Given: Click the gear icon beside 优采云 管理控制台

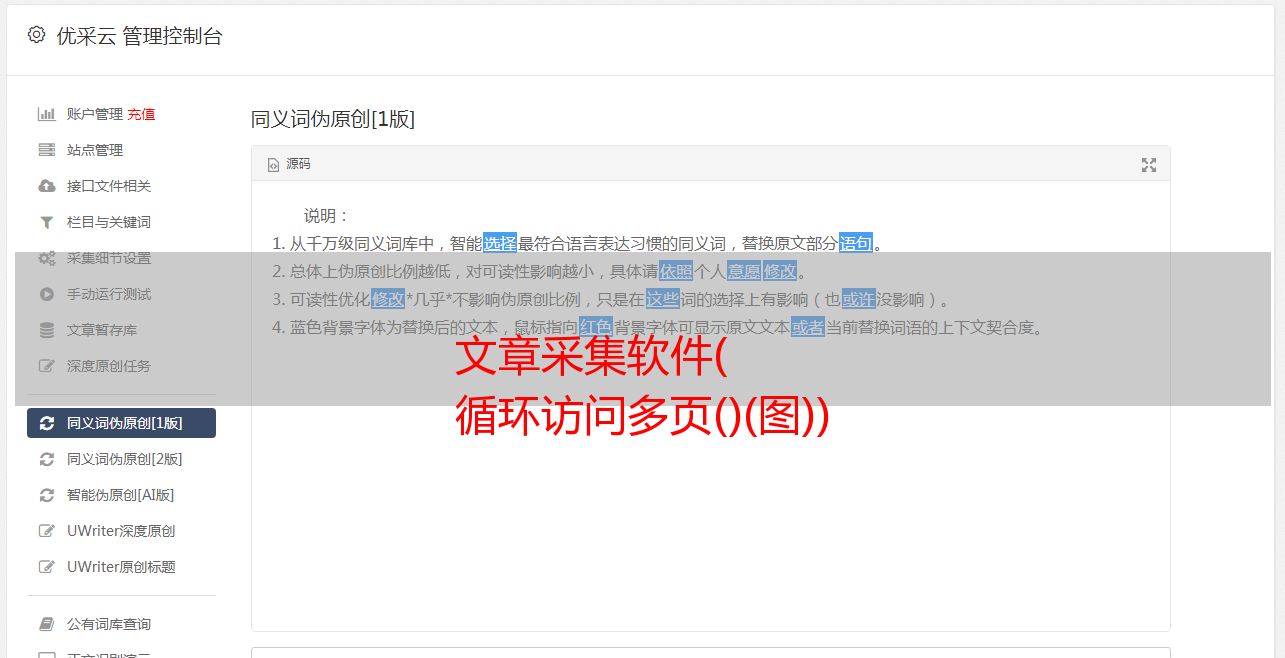Looking at the screenshot, I should click(x=36, y=35).
